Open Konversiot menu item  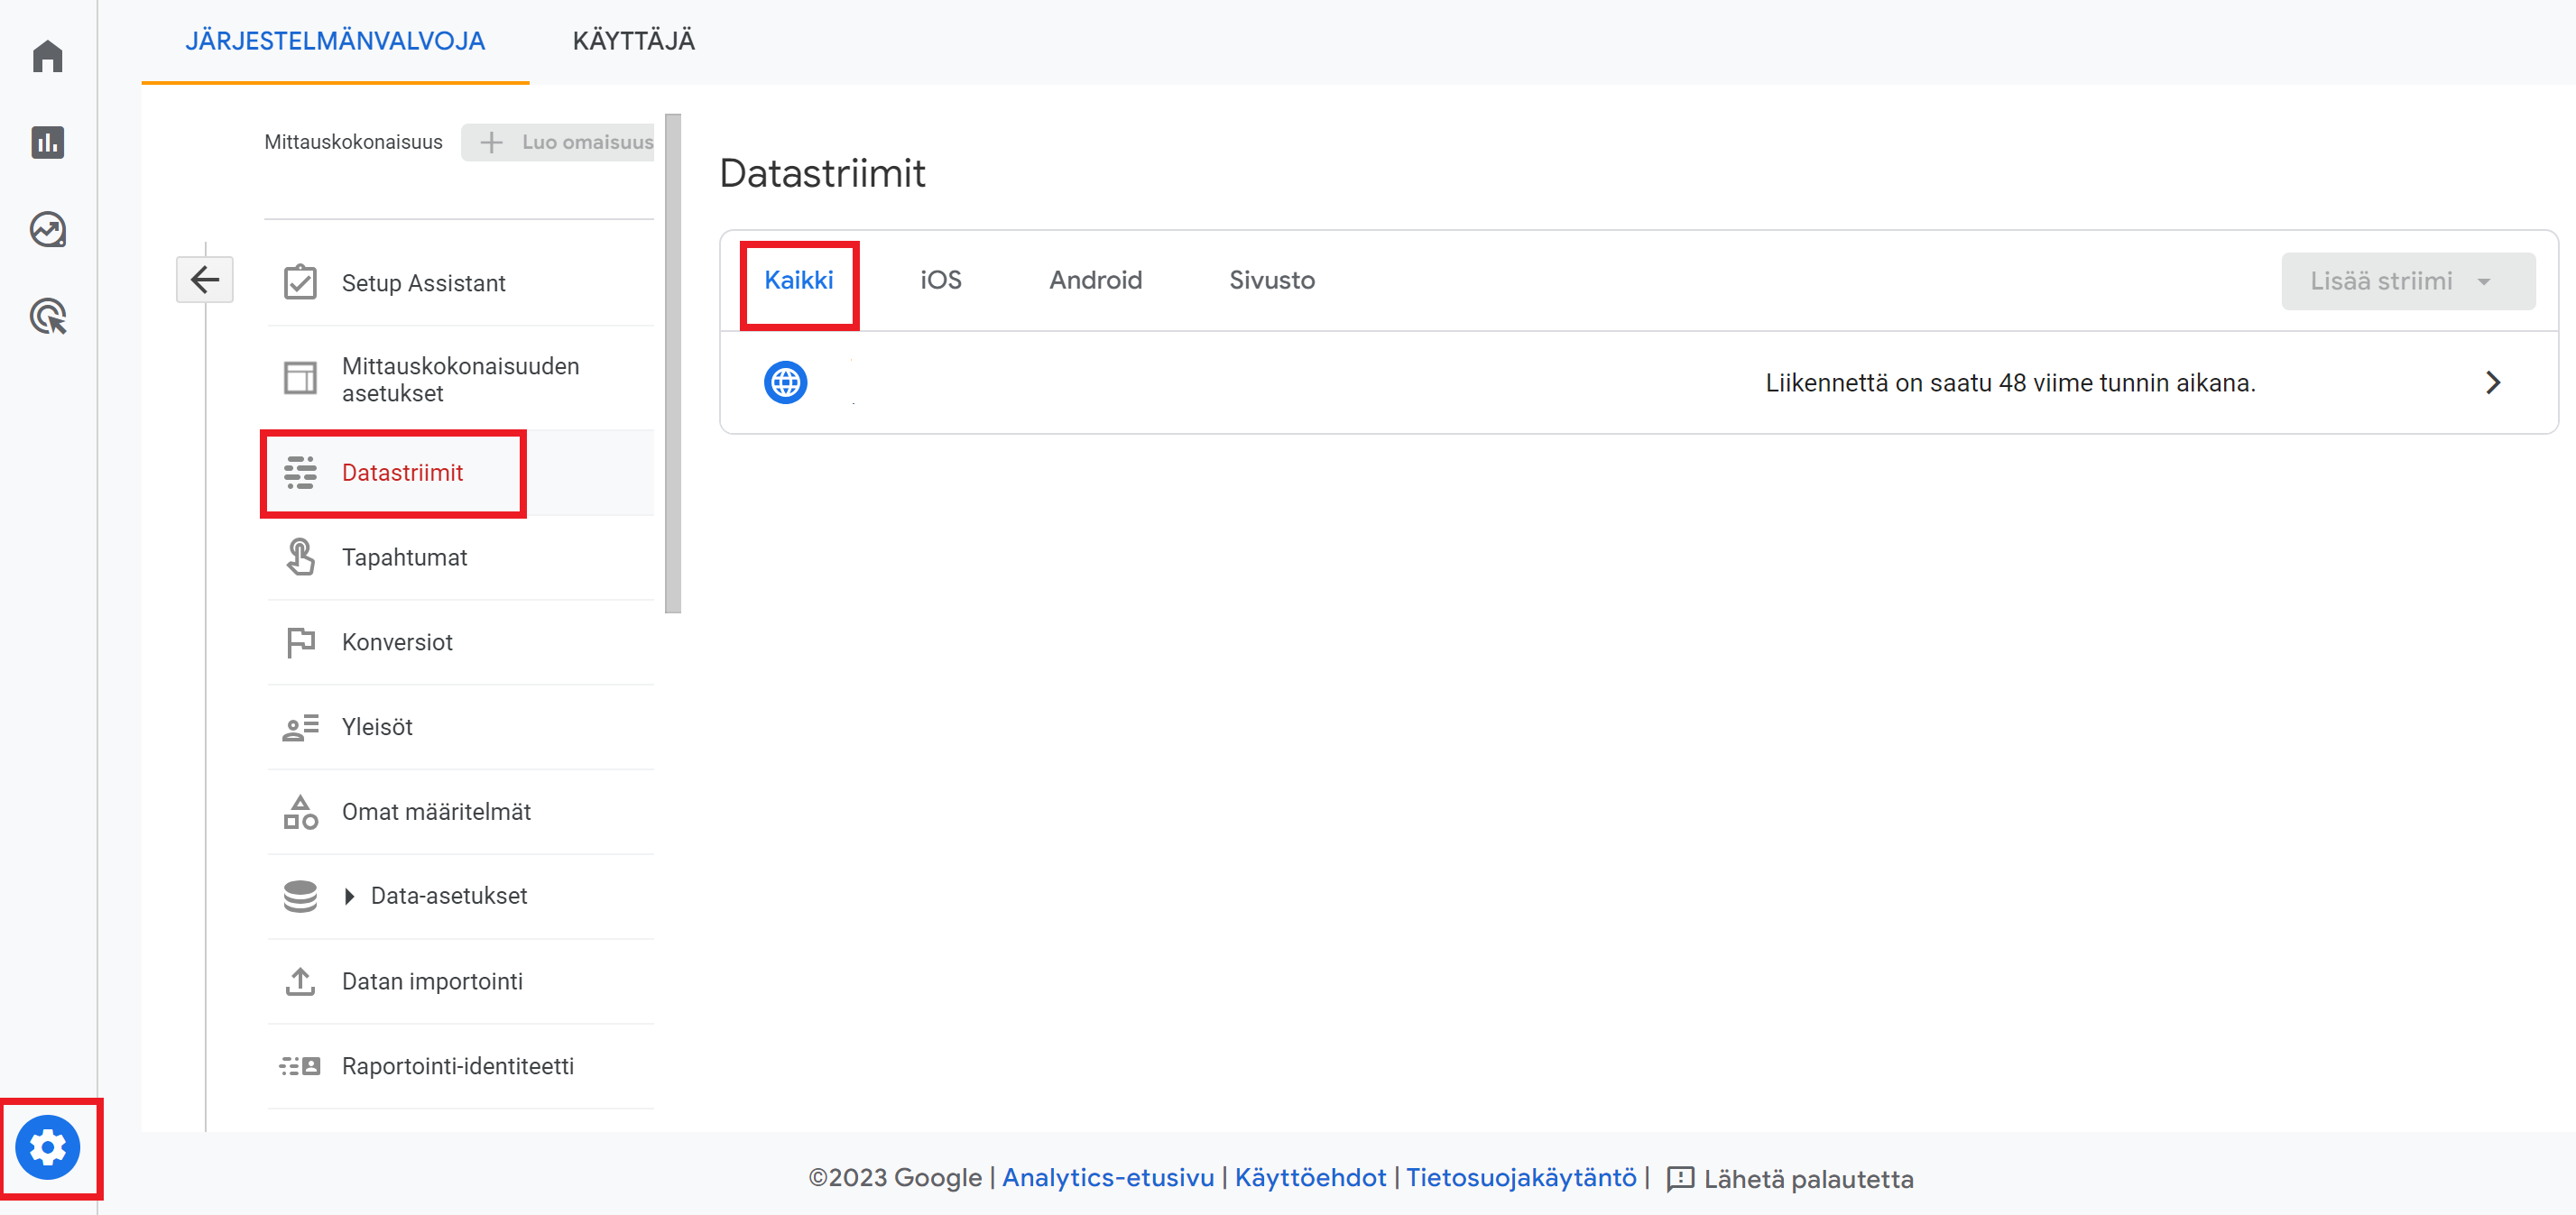(397, 642)
